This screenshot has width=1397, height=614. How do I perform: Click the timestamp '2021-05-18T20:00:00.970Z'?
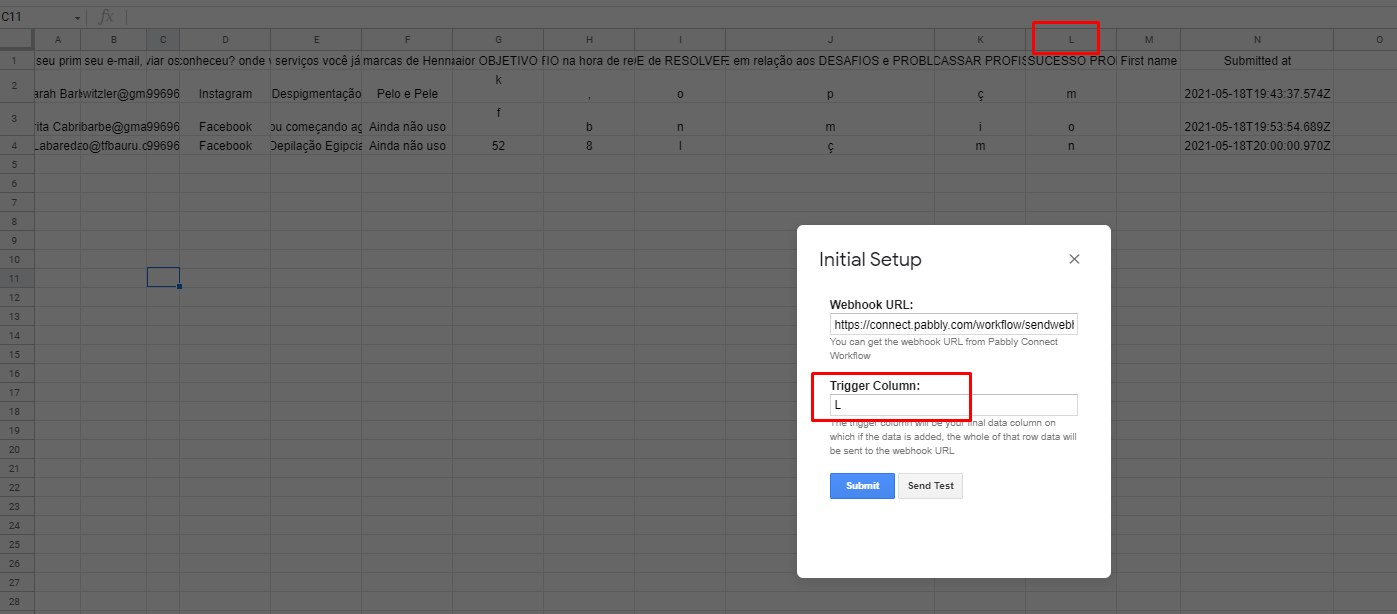click(x=1257, y=146)
